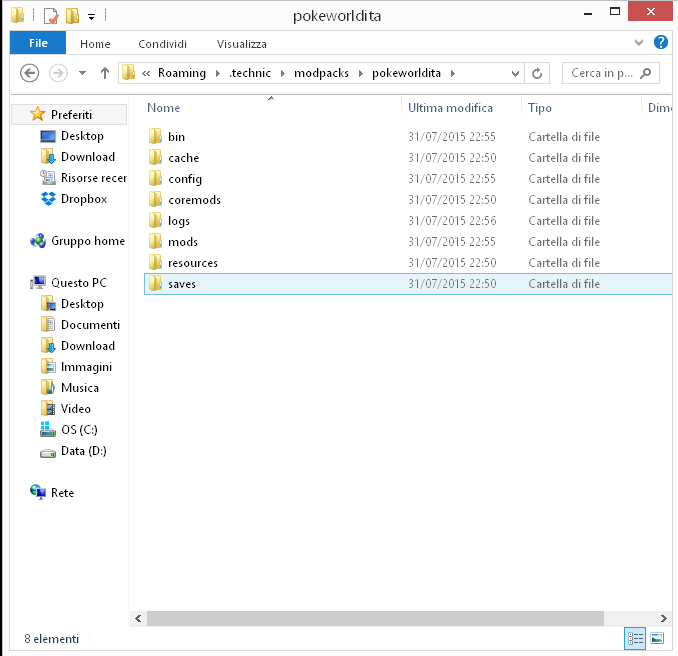678x656 pixels.
Task: Click the Back navigation arrow
Action: [29, 73]
